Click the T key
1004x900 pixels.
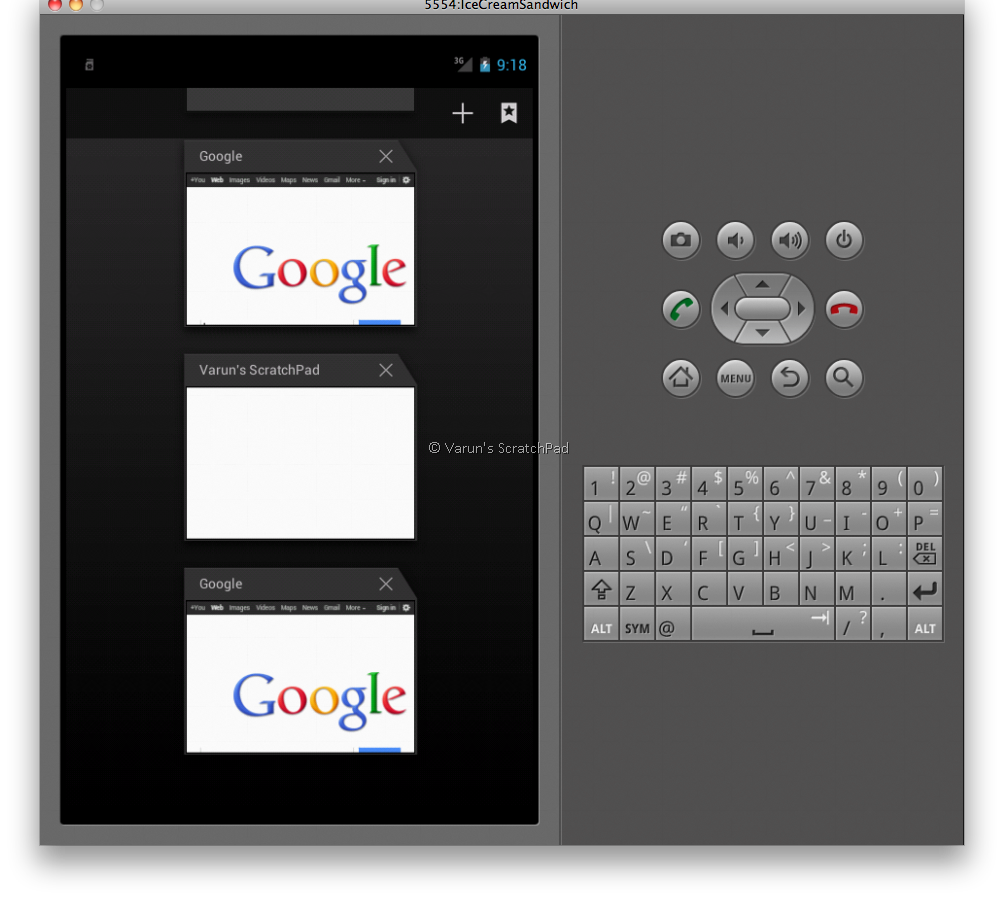pyautogui.click(x=745, y=518)
